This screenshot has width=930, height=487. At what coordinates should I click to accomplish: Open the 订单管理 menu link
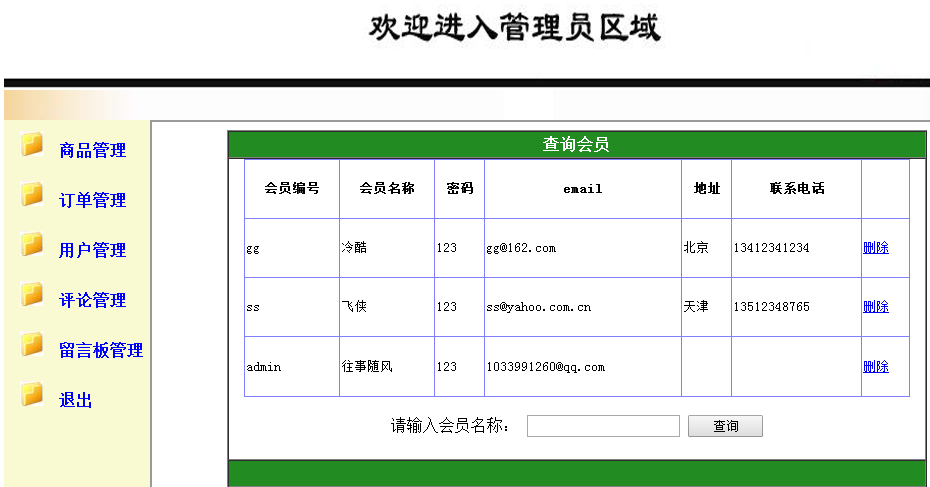click(93, 200)
